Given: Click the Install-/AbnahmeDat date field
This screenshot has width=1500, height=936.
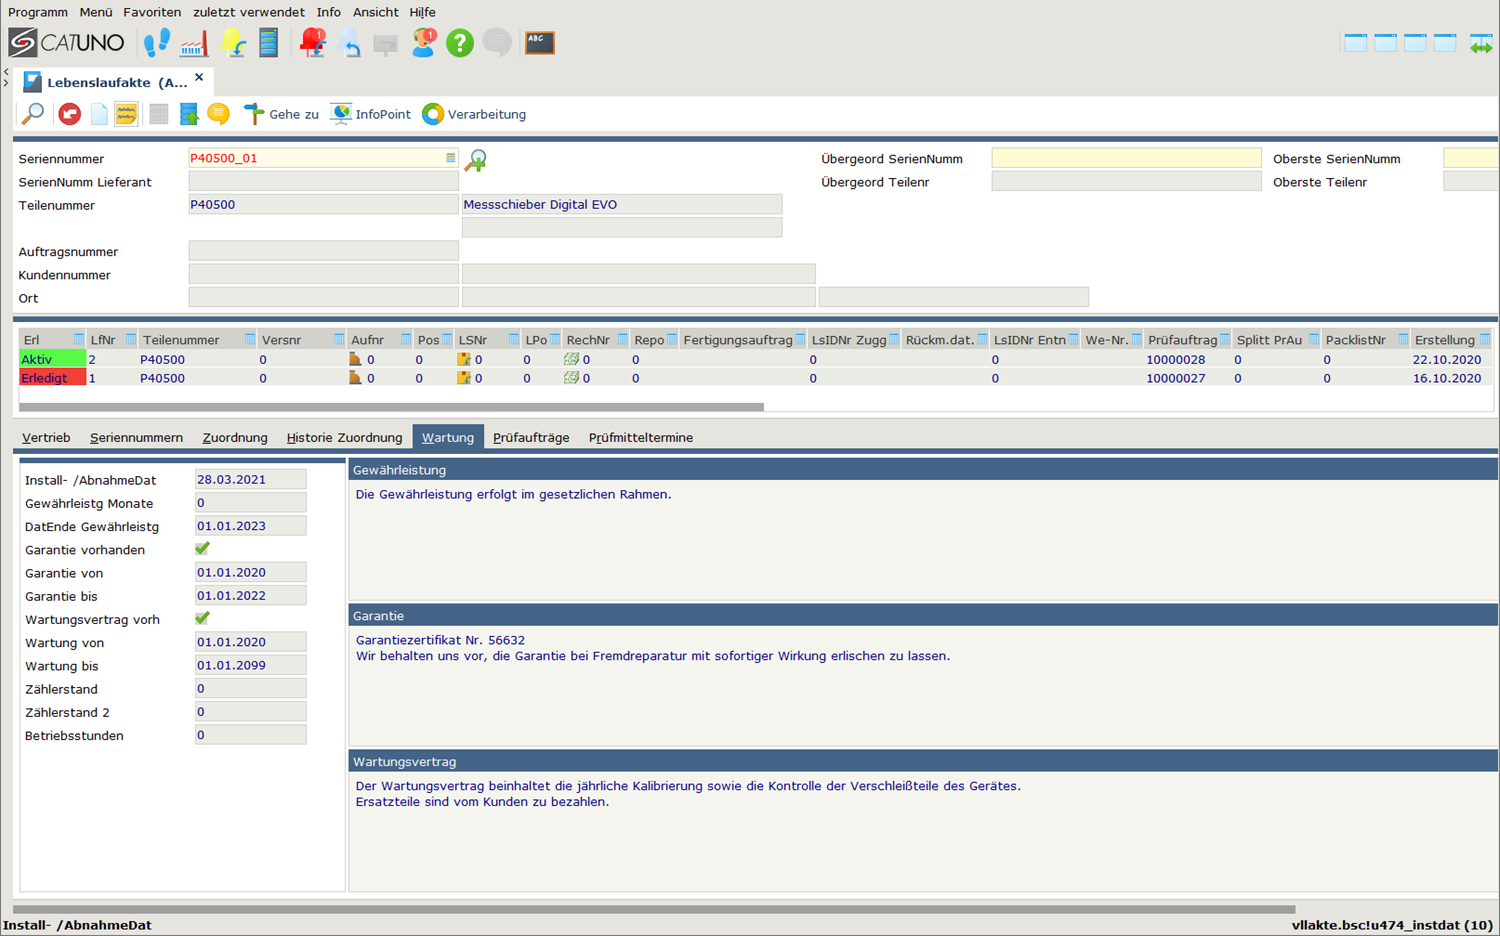Looking at the screenshot, I should 250,480.
